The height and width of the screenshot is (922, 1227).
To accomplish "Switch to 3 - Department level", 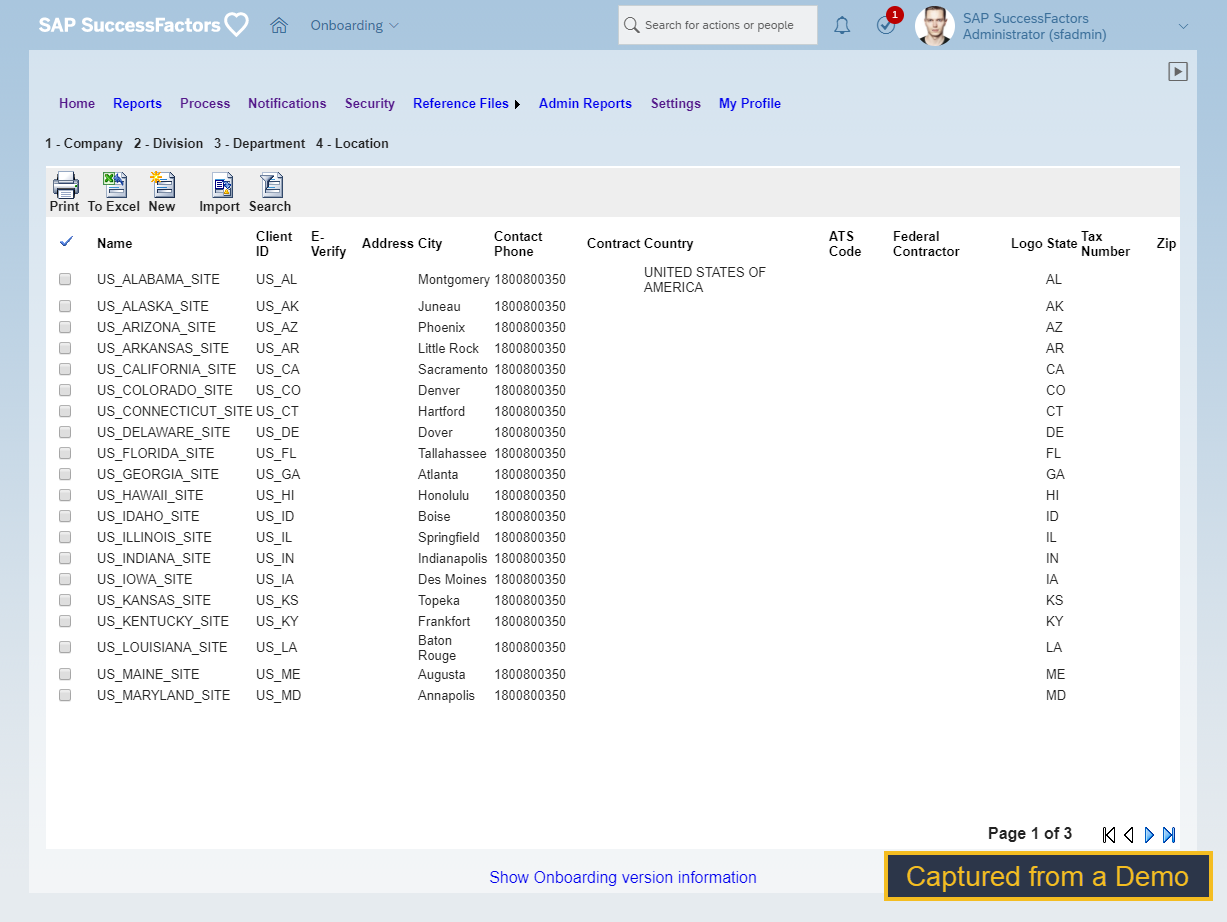I will [x=259, y=143].
